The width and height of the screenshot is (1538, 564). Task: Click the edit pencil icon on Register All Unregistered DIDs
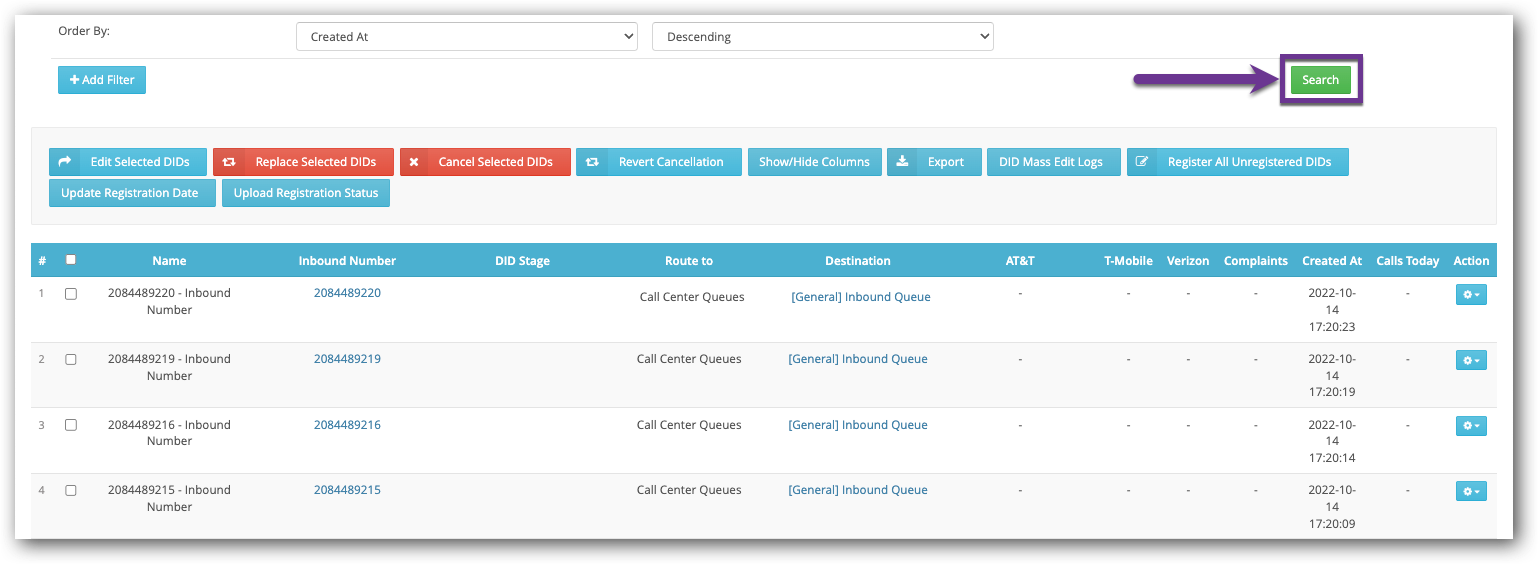pos(1142,162)
